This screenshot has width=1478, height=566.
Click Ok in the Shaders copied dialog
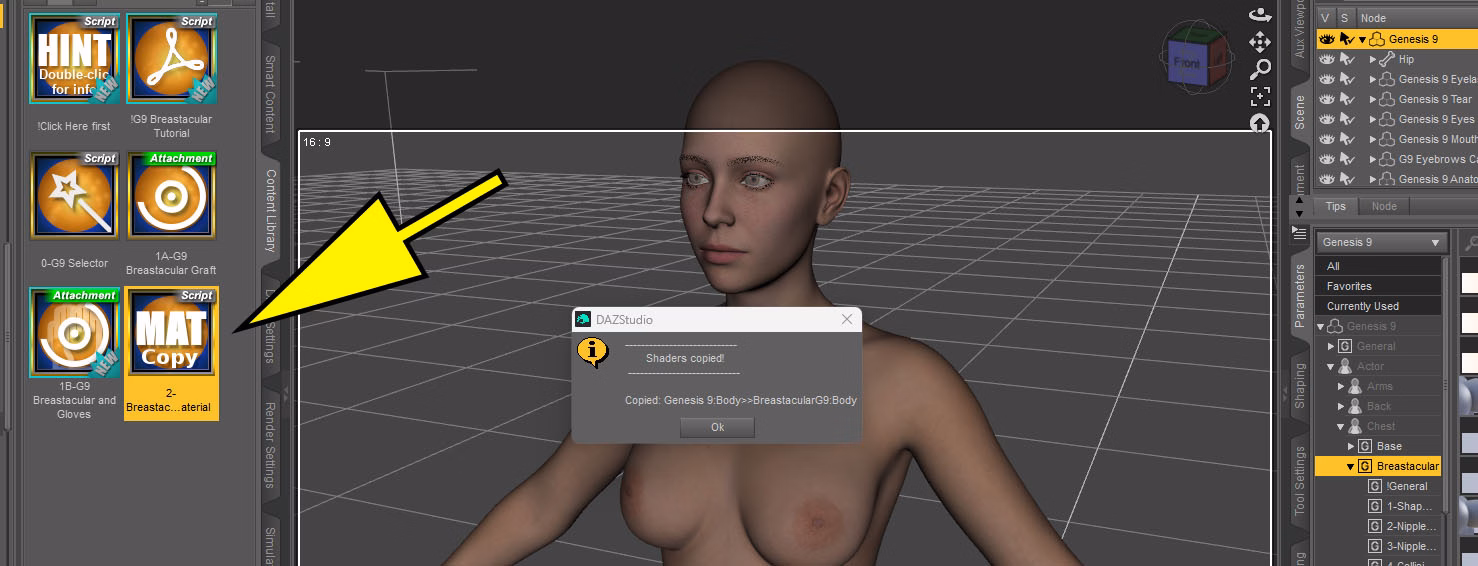(x=717, y=427)
